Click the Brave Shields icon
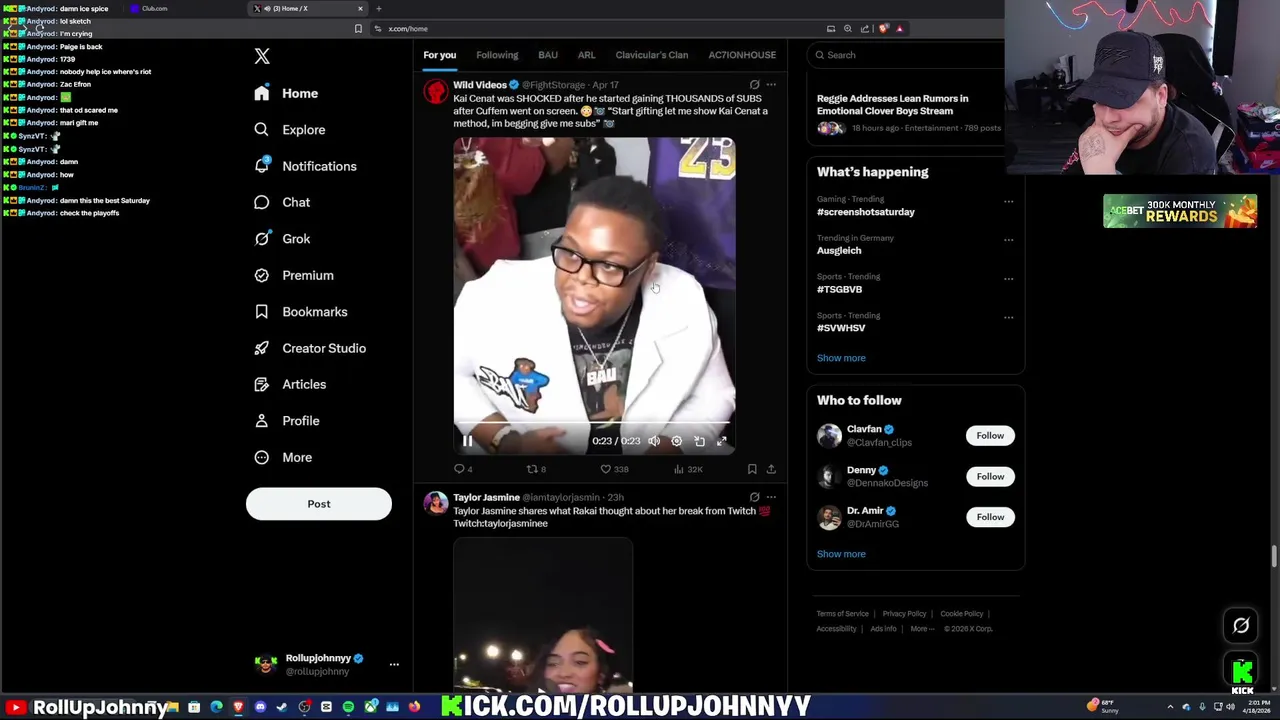The height and width of the screenshot is (720, 1280). tap(884, 29)
